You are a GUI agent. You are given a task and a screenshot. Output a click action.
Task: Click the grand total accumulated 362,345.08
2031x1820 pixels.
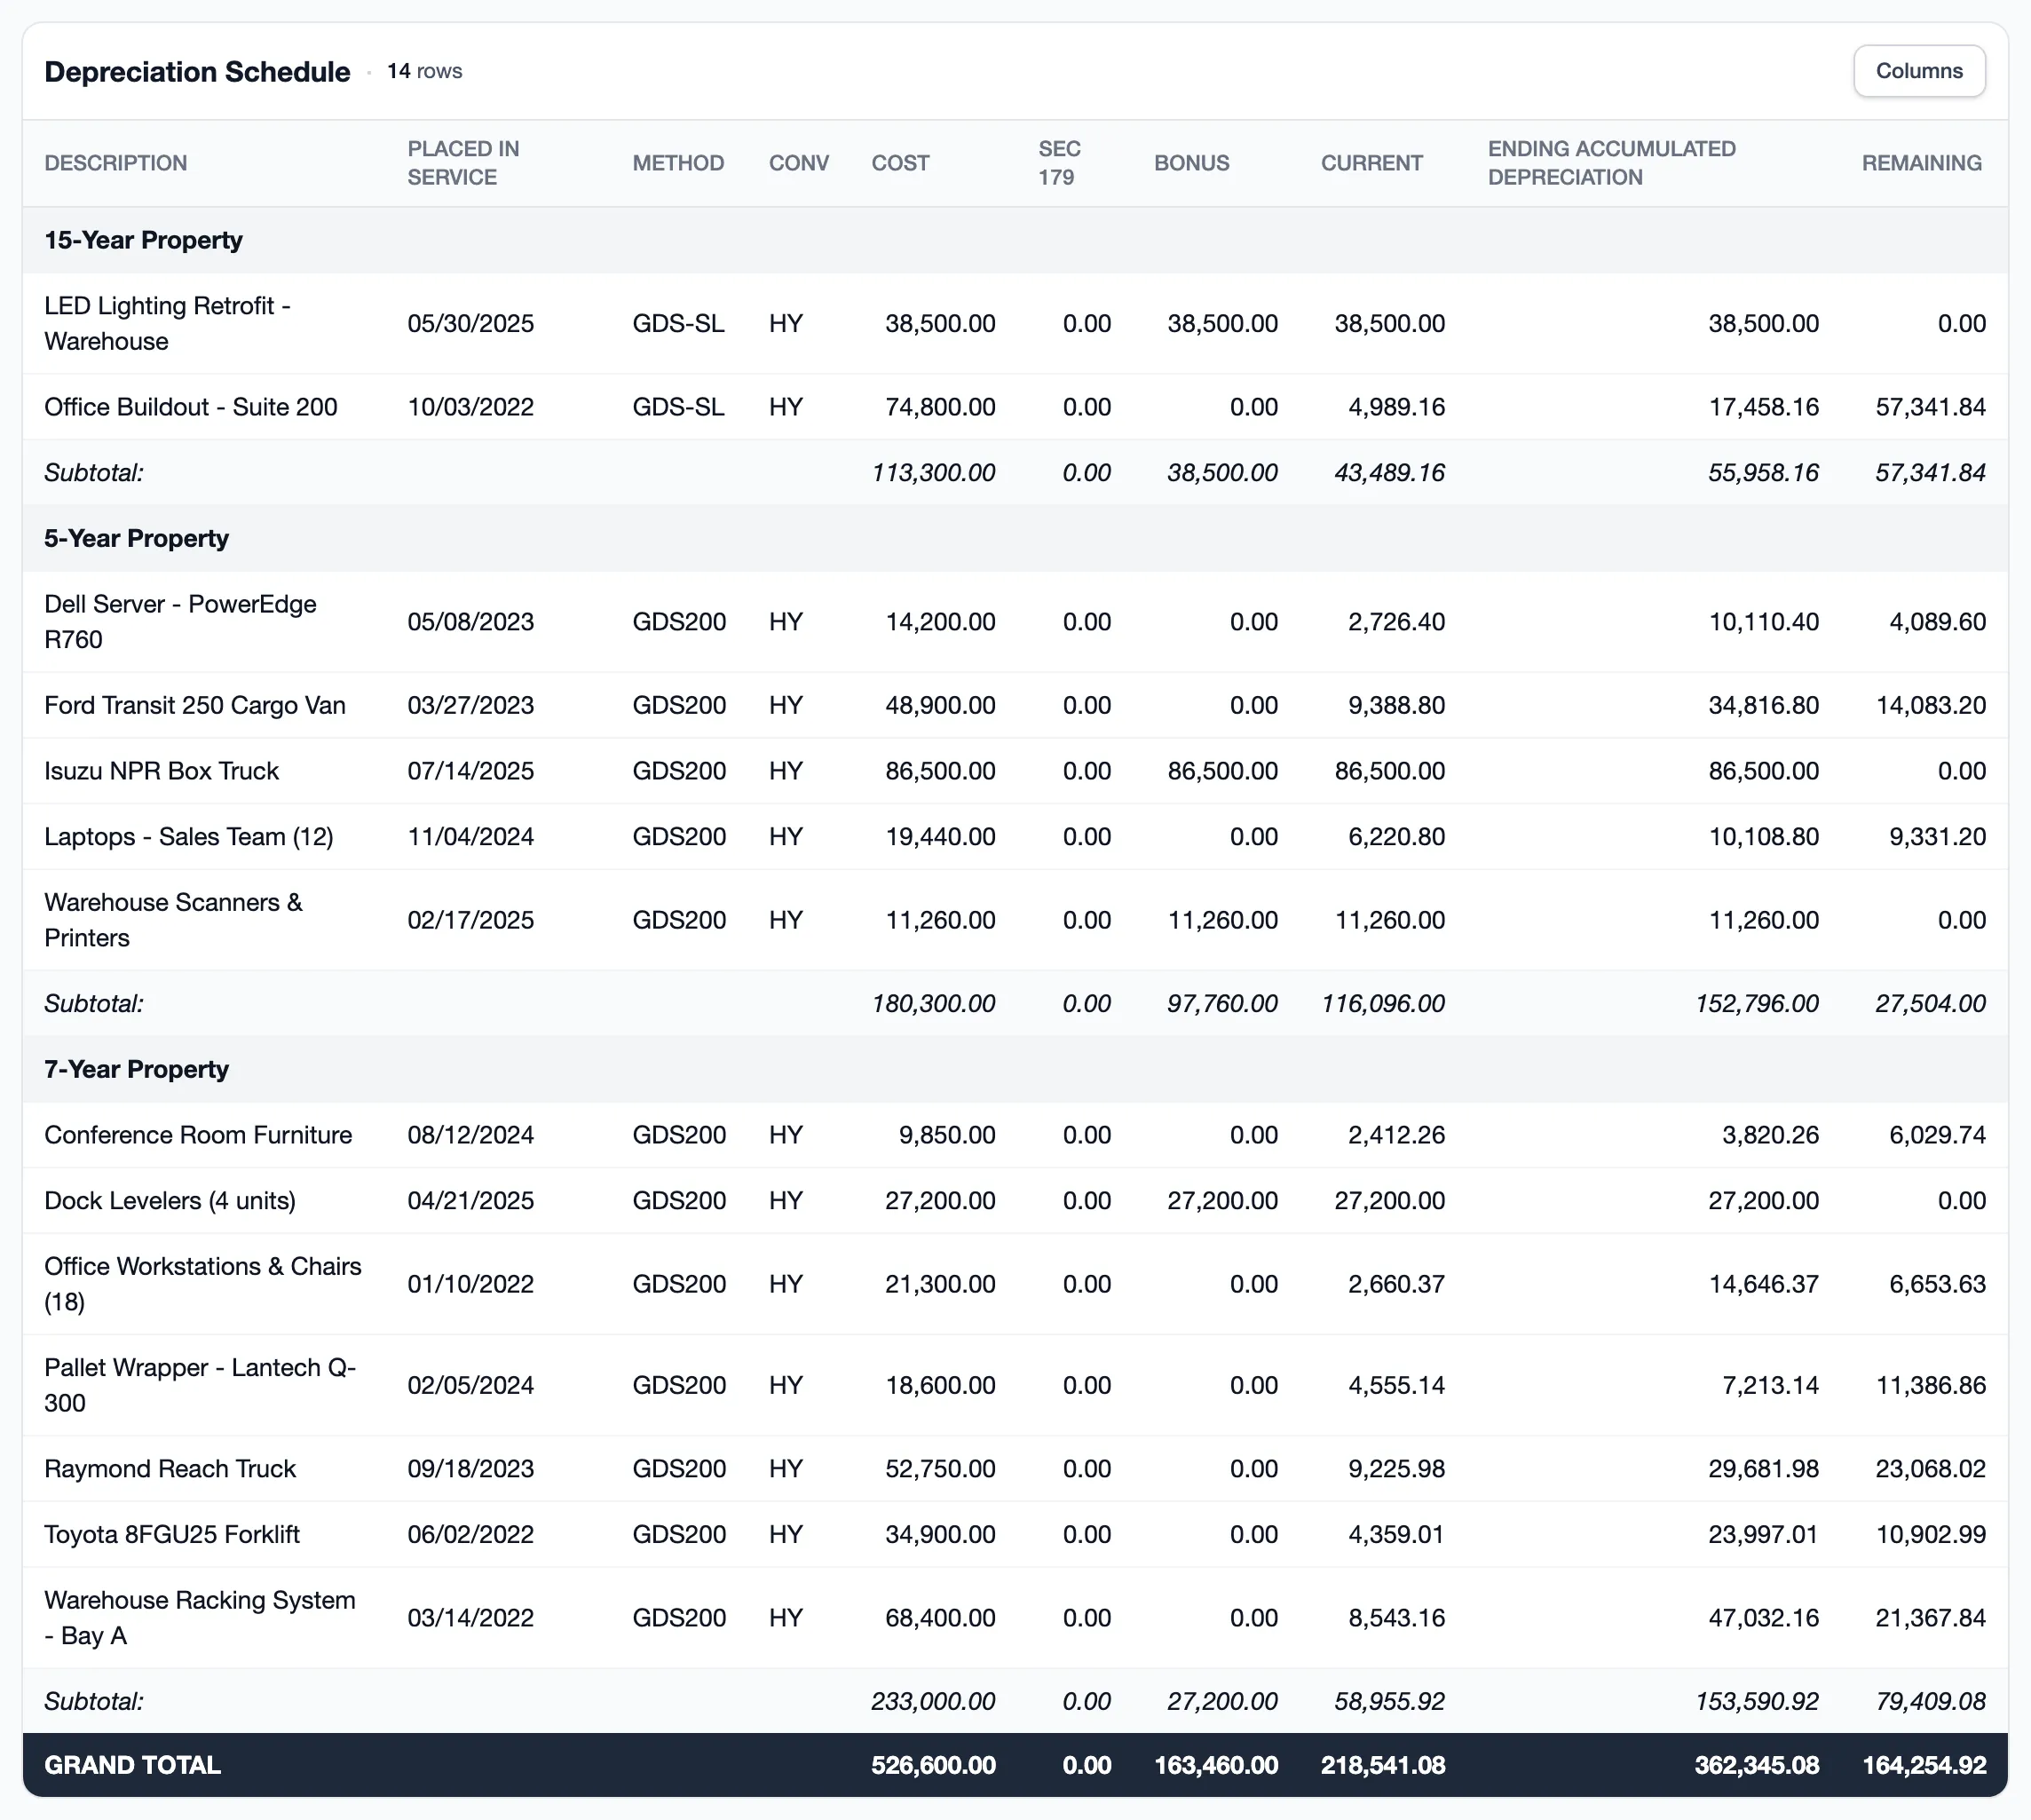click(x=1756, y=1765)
